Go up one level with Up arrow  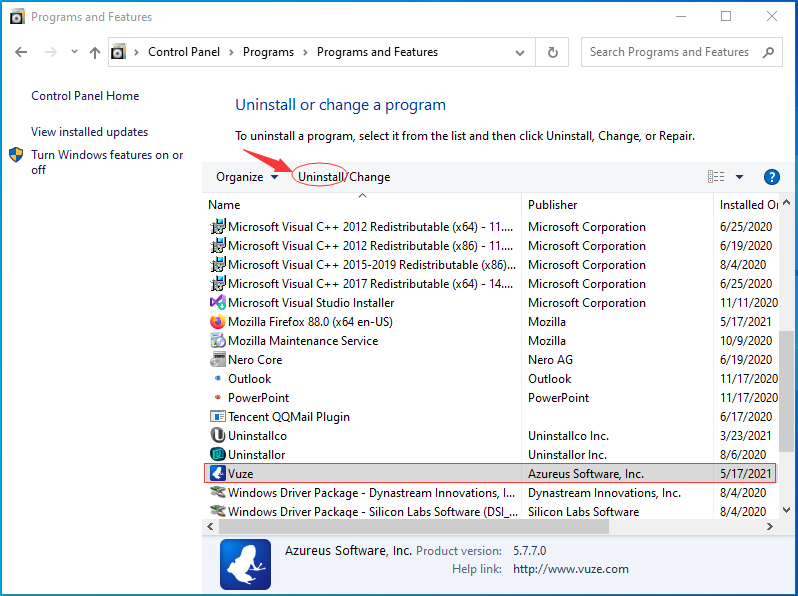(x=95, y=52)
